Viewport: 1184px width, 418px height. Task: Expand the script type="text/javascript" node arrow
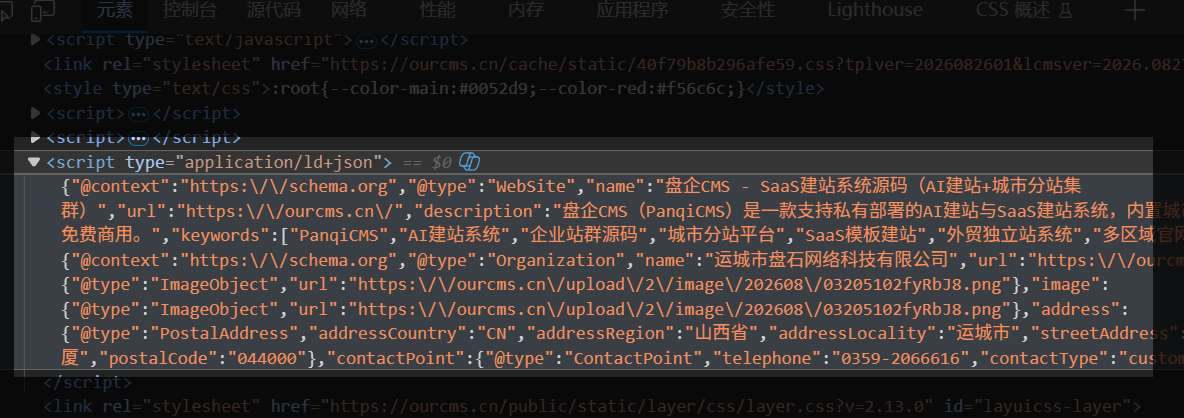(x=35, y=39)
